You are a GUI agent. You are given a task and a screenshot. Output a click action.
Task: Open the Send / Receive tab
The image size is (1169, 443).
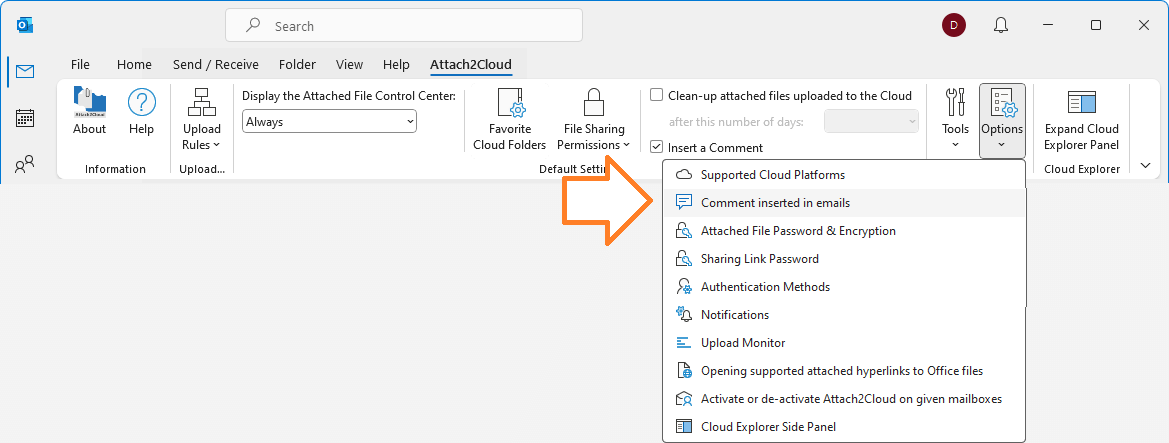pos(215,65)
